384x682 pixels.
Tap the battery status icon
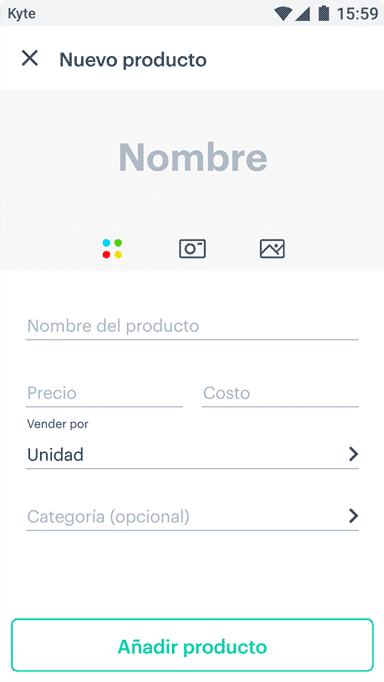(323, 13)
